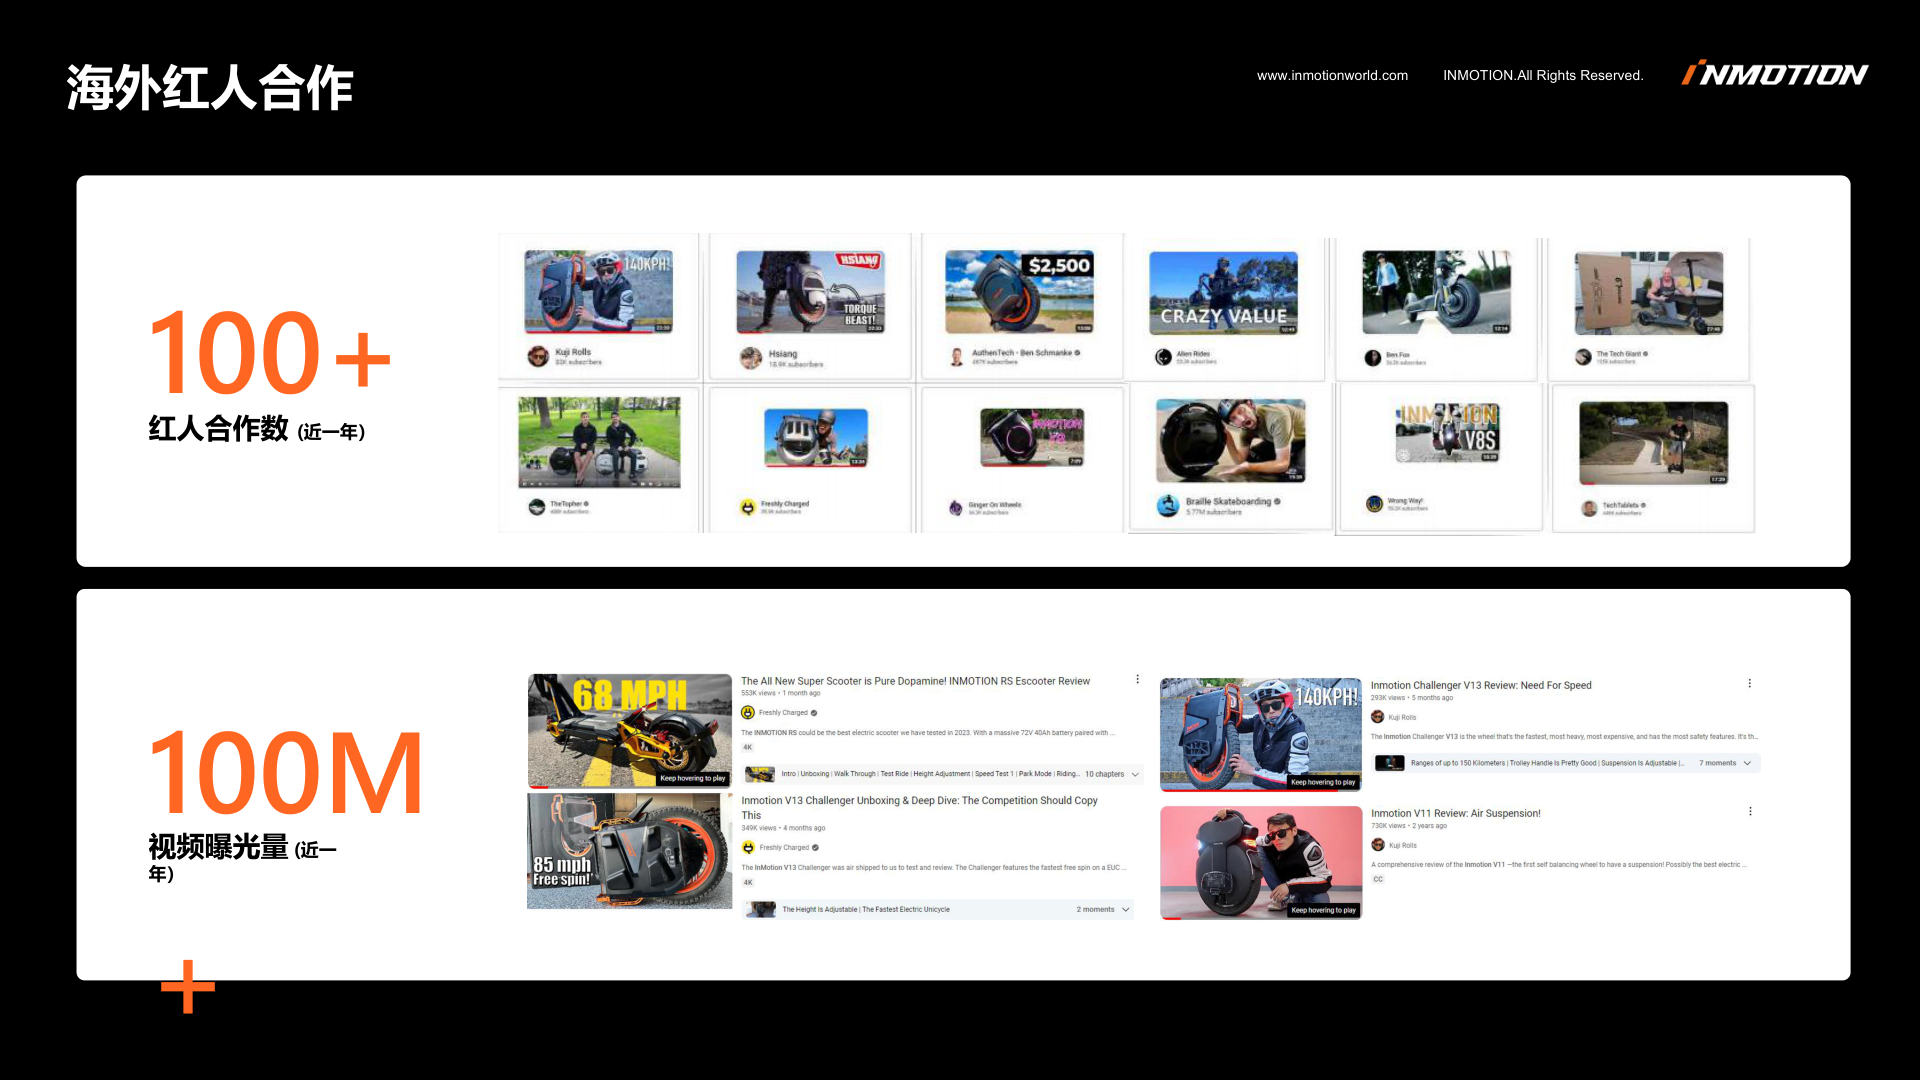Viewport: 1920px width, 1080px height.
Task: Open the 'CRAZY VALUE' video thumbnail
Action: [1223, 293]
